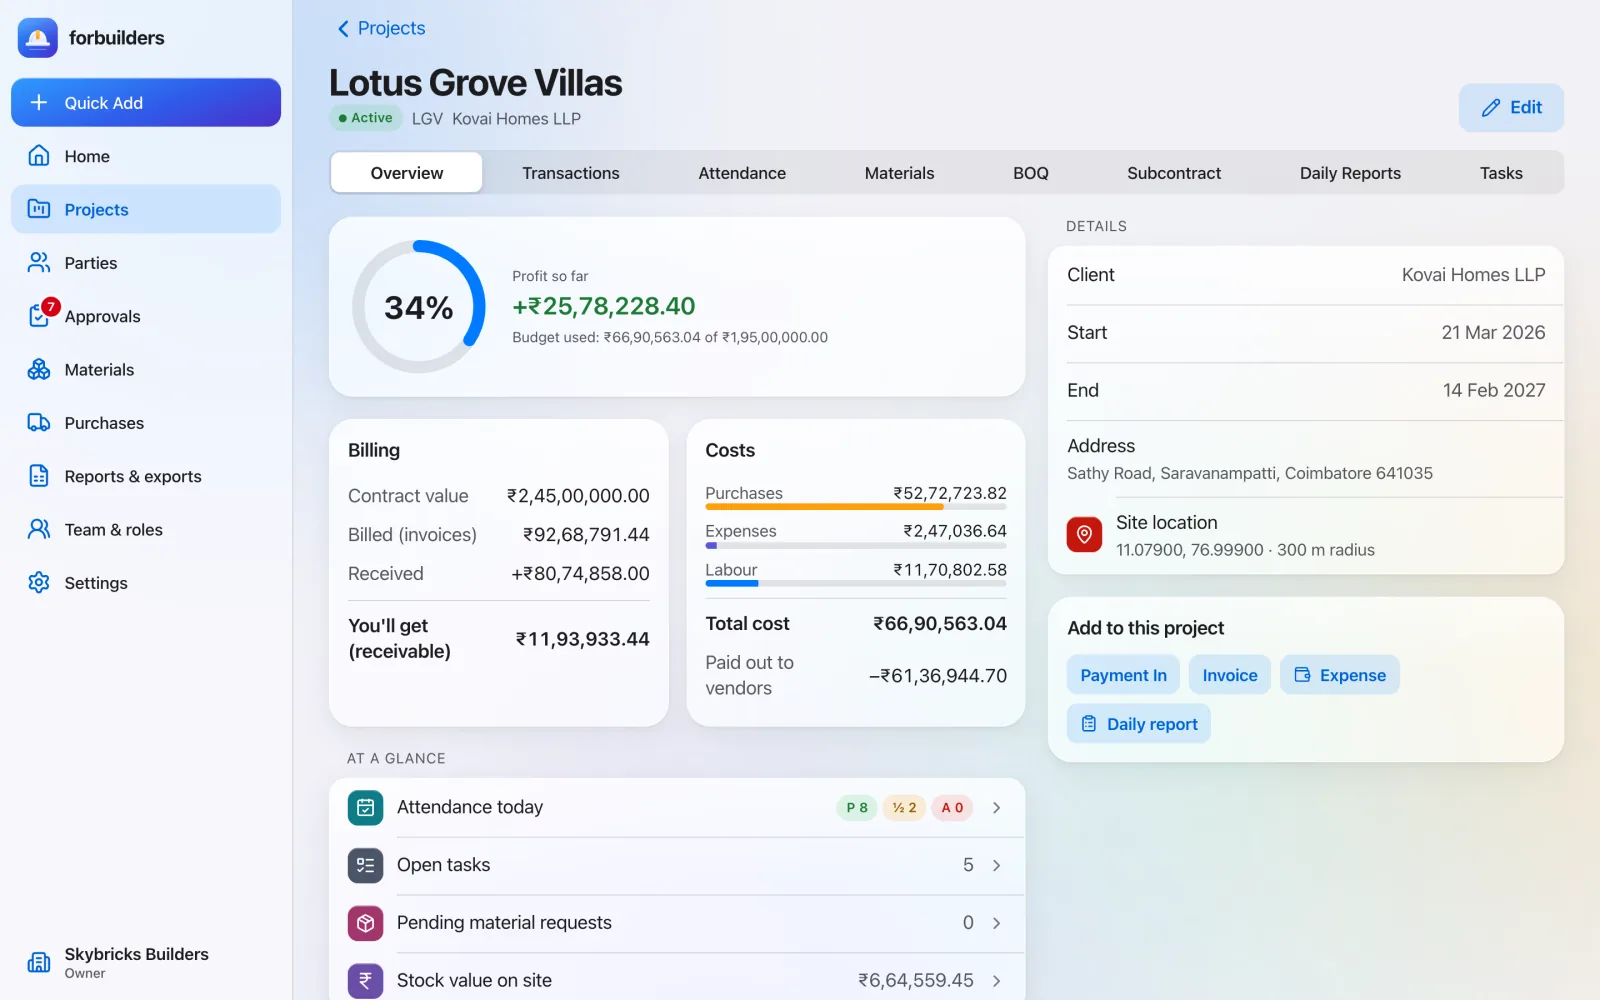This screenshot has height=1000, width=1600.
Task: Click the Total cost ₹66,90,563.04 value
Action: 940,624
